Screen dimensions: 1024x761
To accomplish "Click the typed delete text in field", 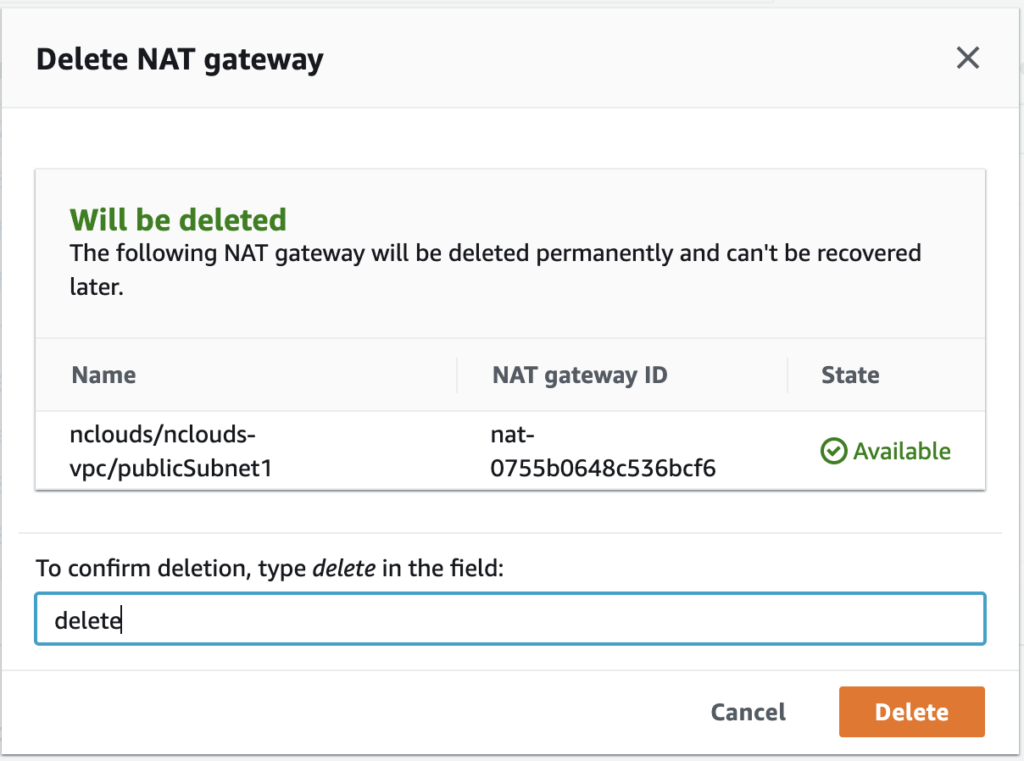I will [x=88, y=620].
